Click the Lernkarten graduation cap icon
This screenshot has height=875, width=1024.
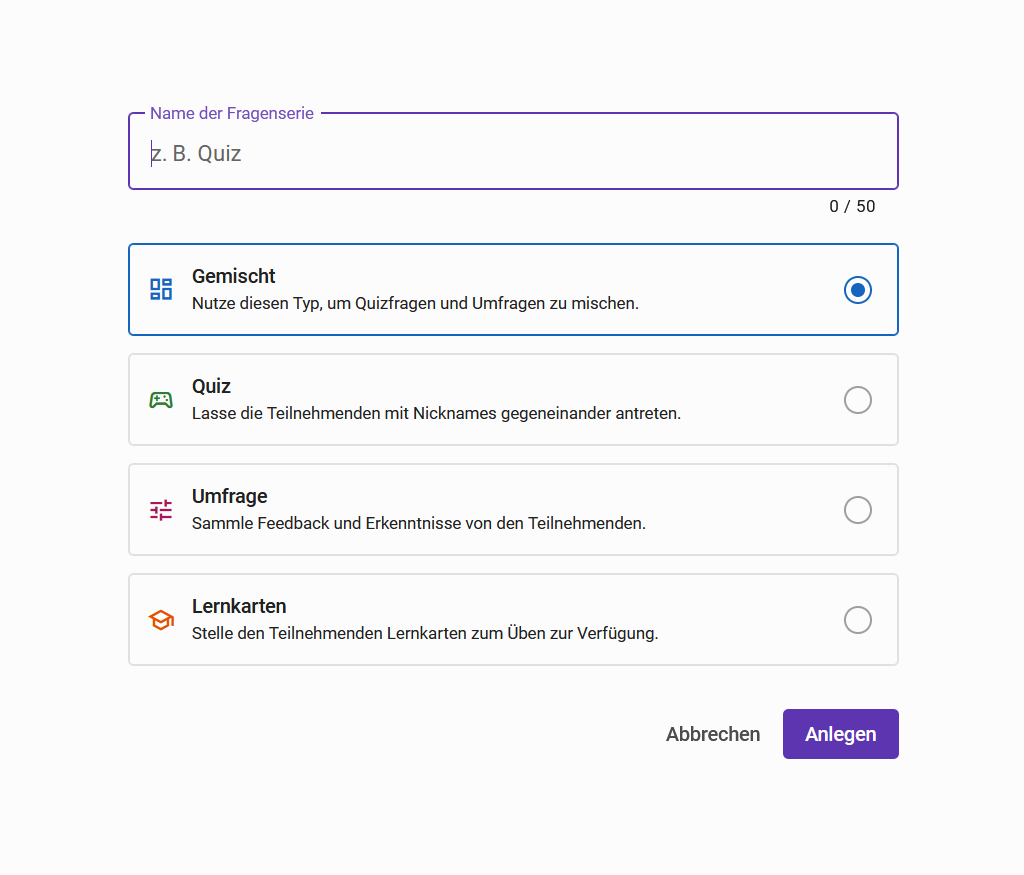(x=161, y=620)
